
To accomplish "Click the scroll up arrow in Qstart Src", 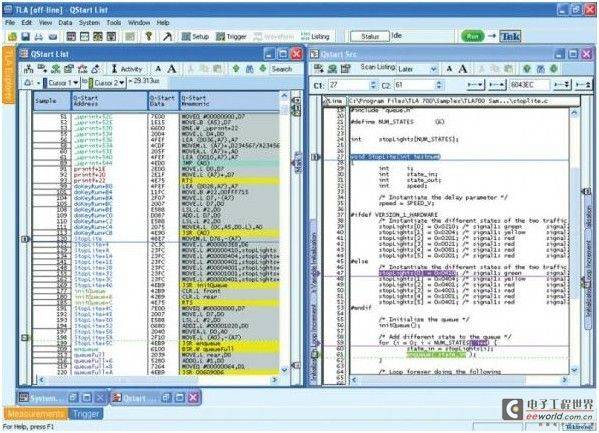I will click(x=574, y=113).
